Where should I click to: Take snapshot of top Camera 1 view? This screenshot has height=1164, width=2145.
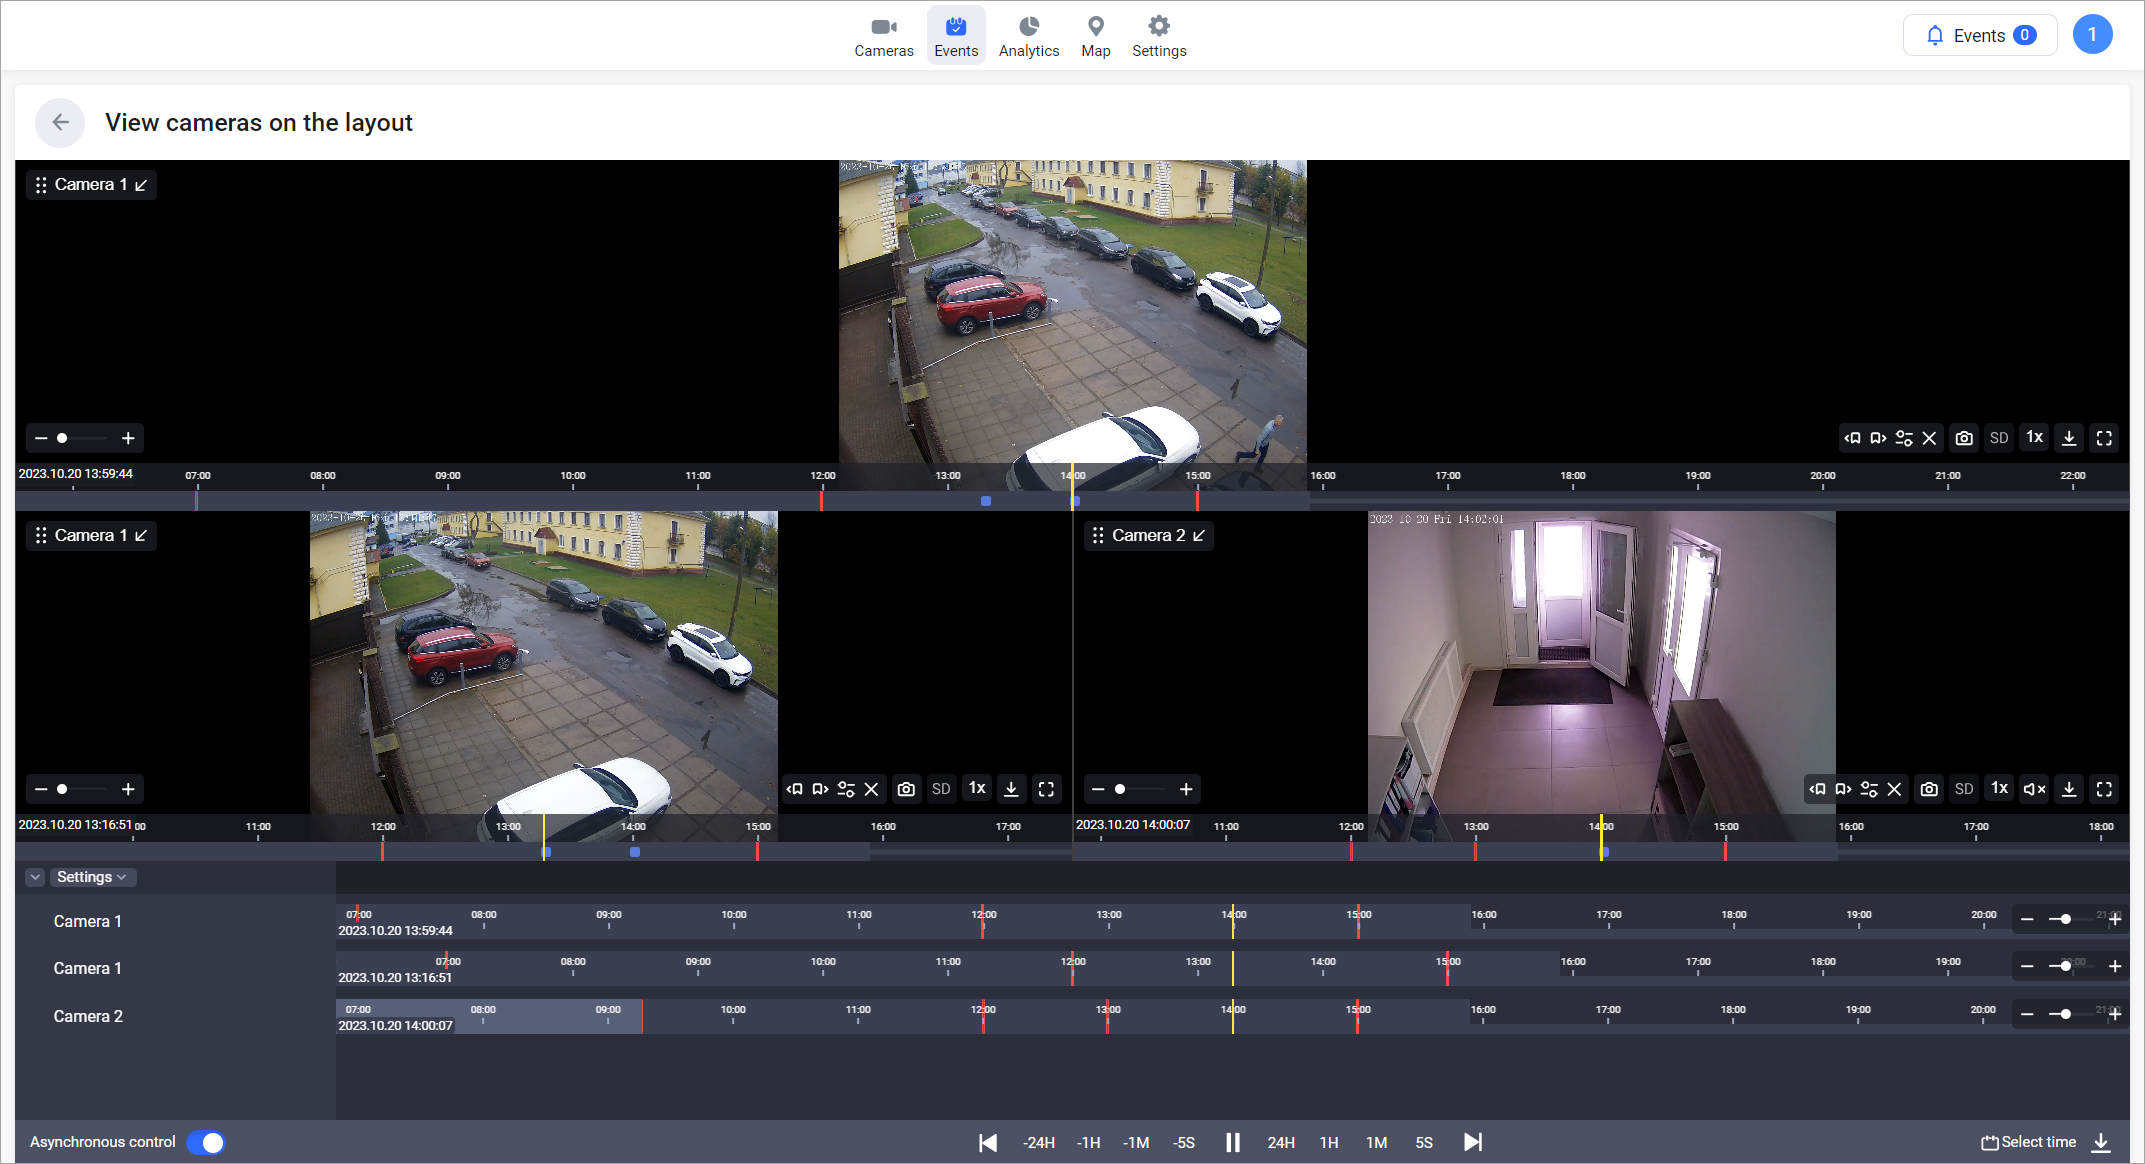pos(1964,438)
